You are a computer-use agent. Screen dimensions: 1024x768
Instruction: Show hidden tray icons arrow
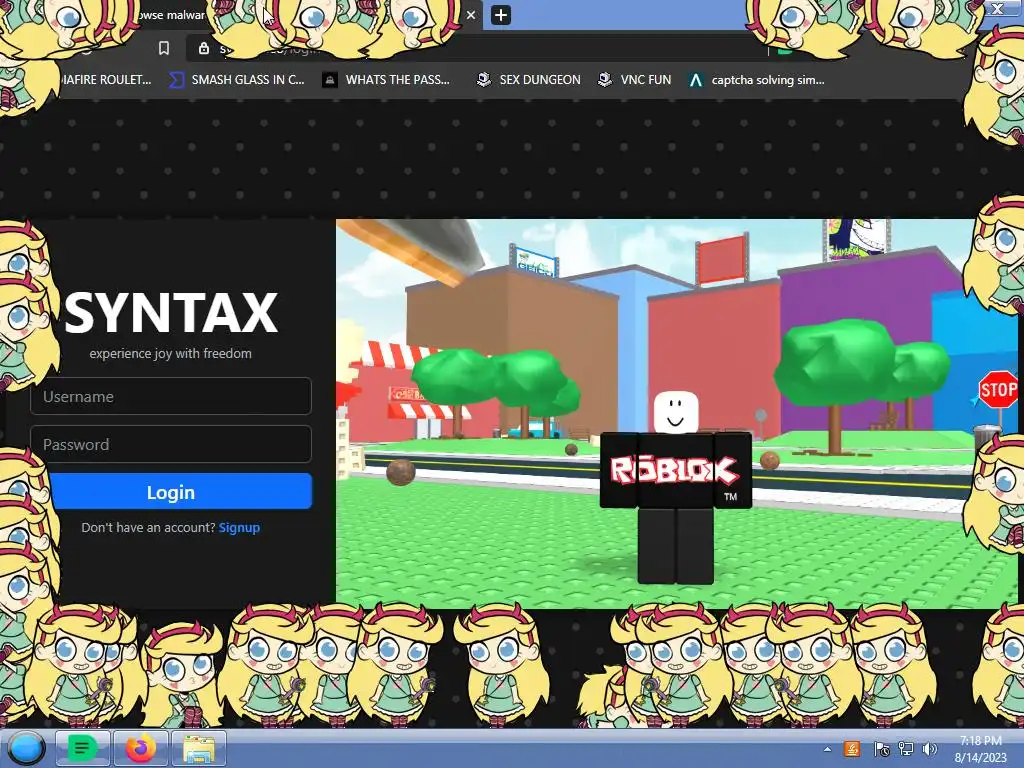[x=827, y=749]
